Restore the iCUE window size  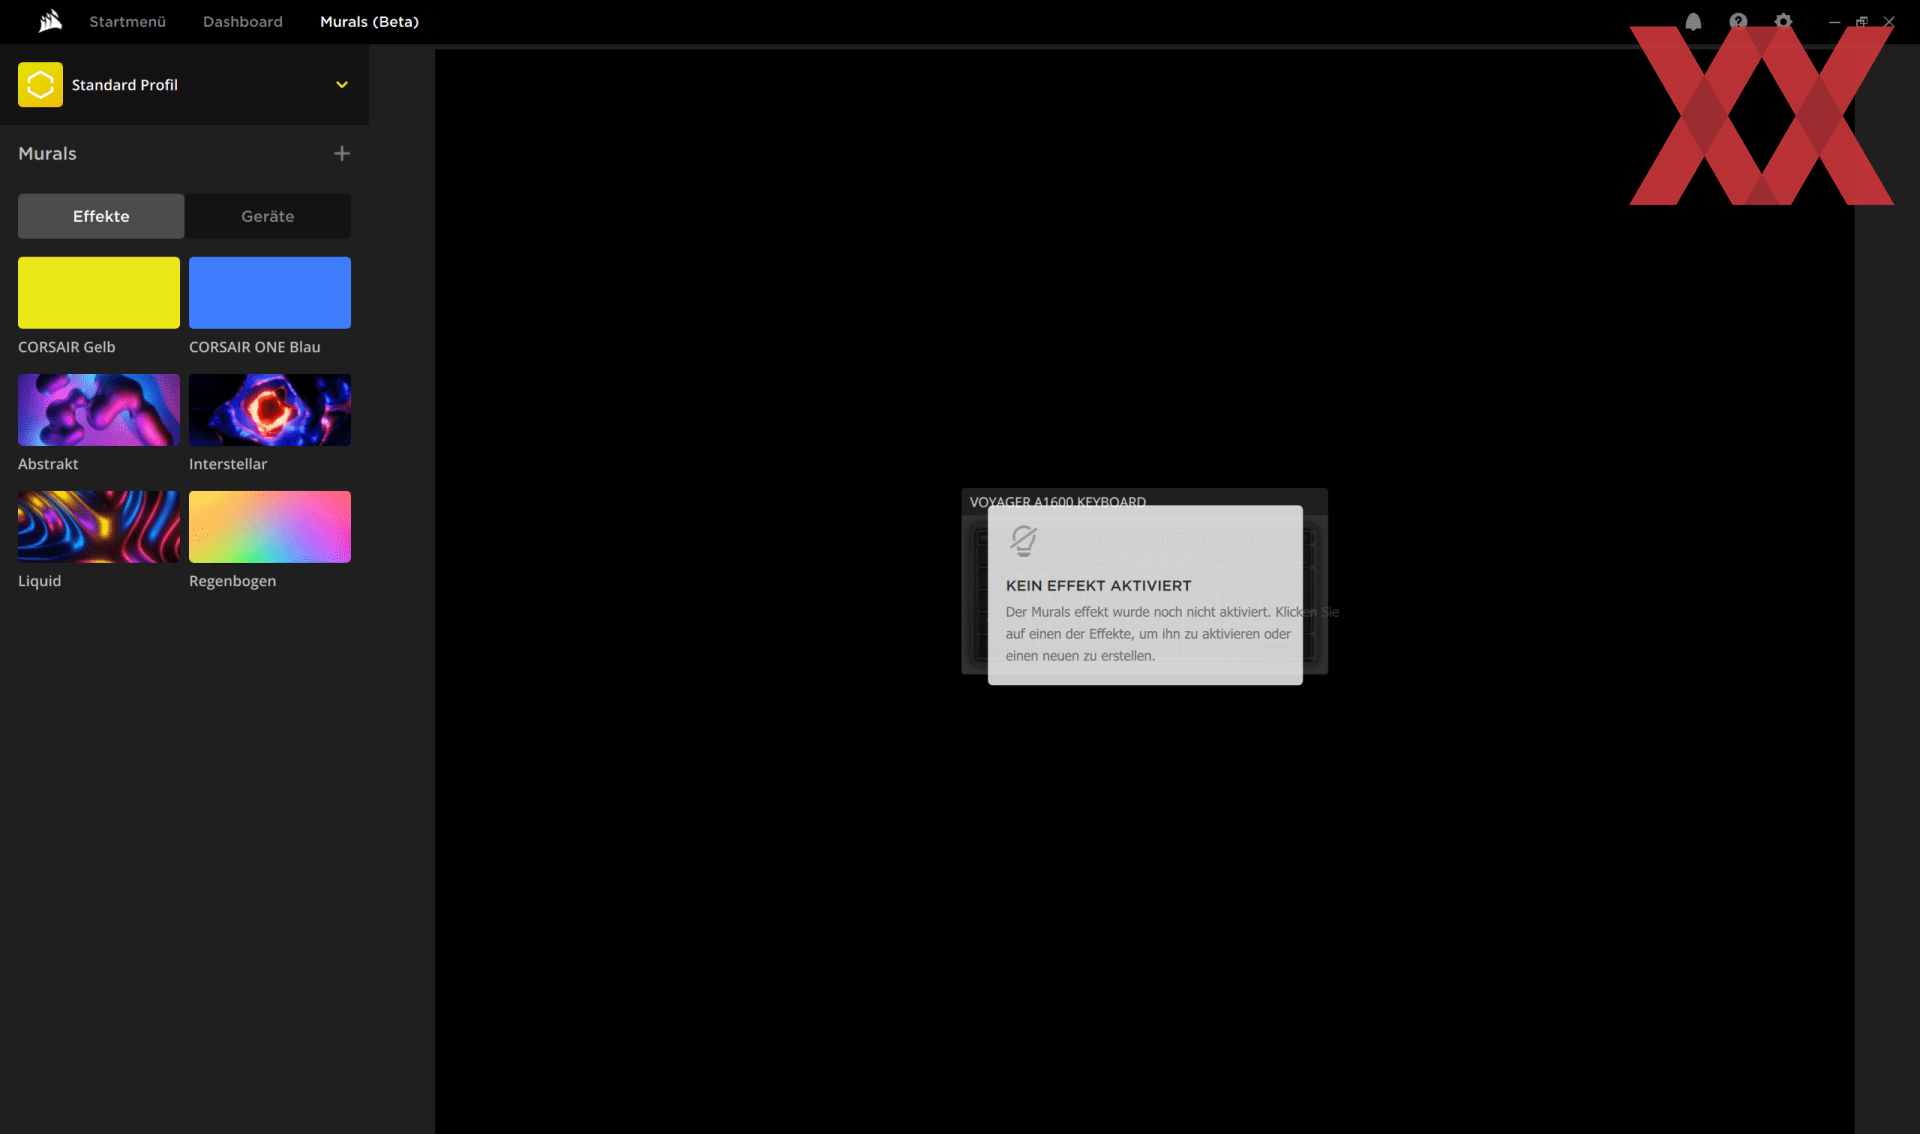[1862, 21]
